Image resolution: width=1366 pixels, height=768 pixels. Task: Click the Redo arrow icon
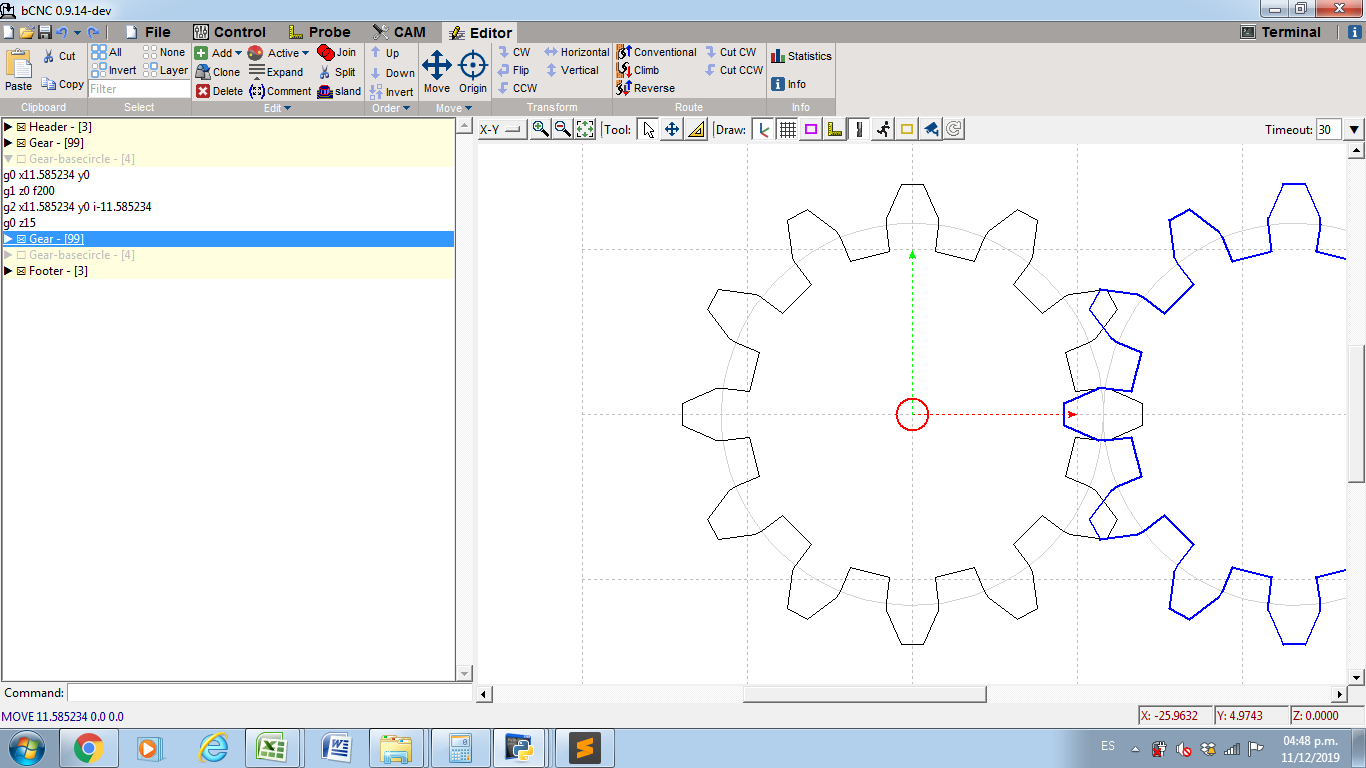93,32
